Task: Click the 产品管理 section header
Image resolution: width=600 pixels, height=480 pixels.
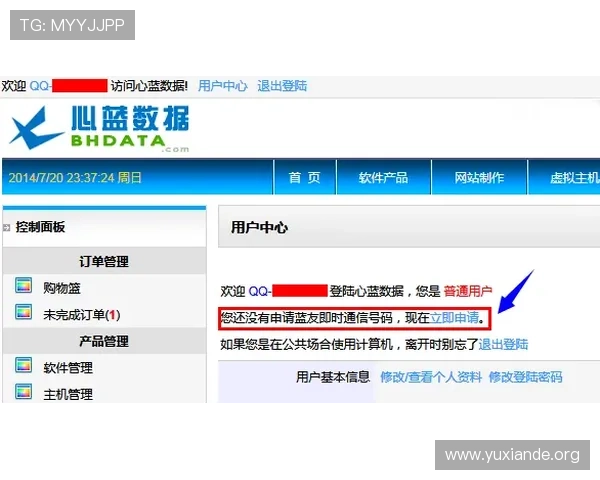Action: point(104,341)
